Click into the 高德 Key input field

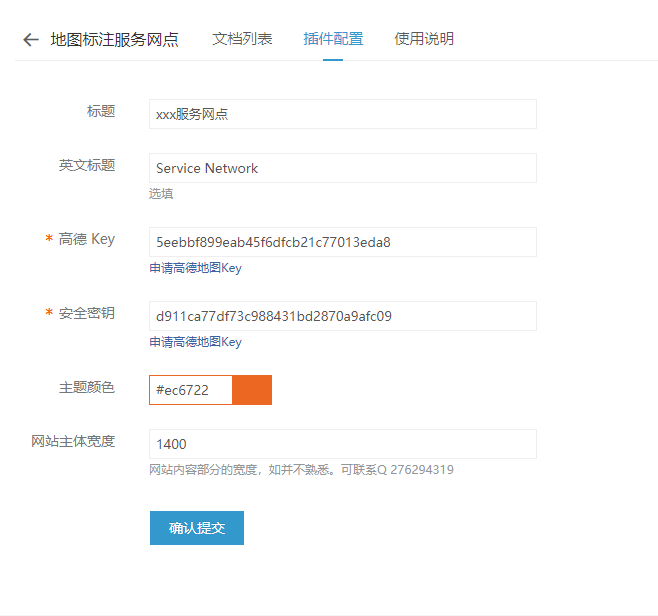coord(343,242)
